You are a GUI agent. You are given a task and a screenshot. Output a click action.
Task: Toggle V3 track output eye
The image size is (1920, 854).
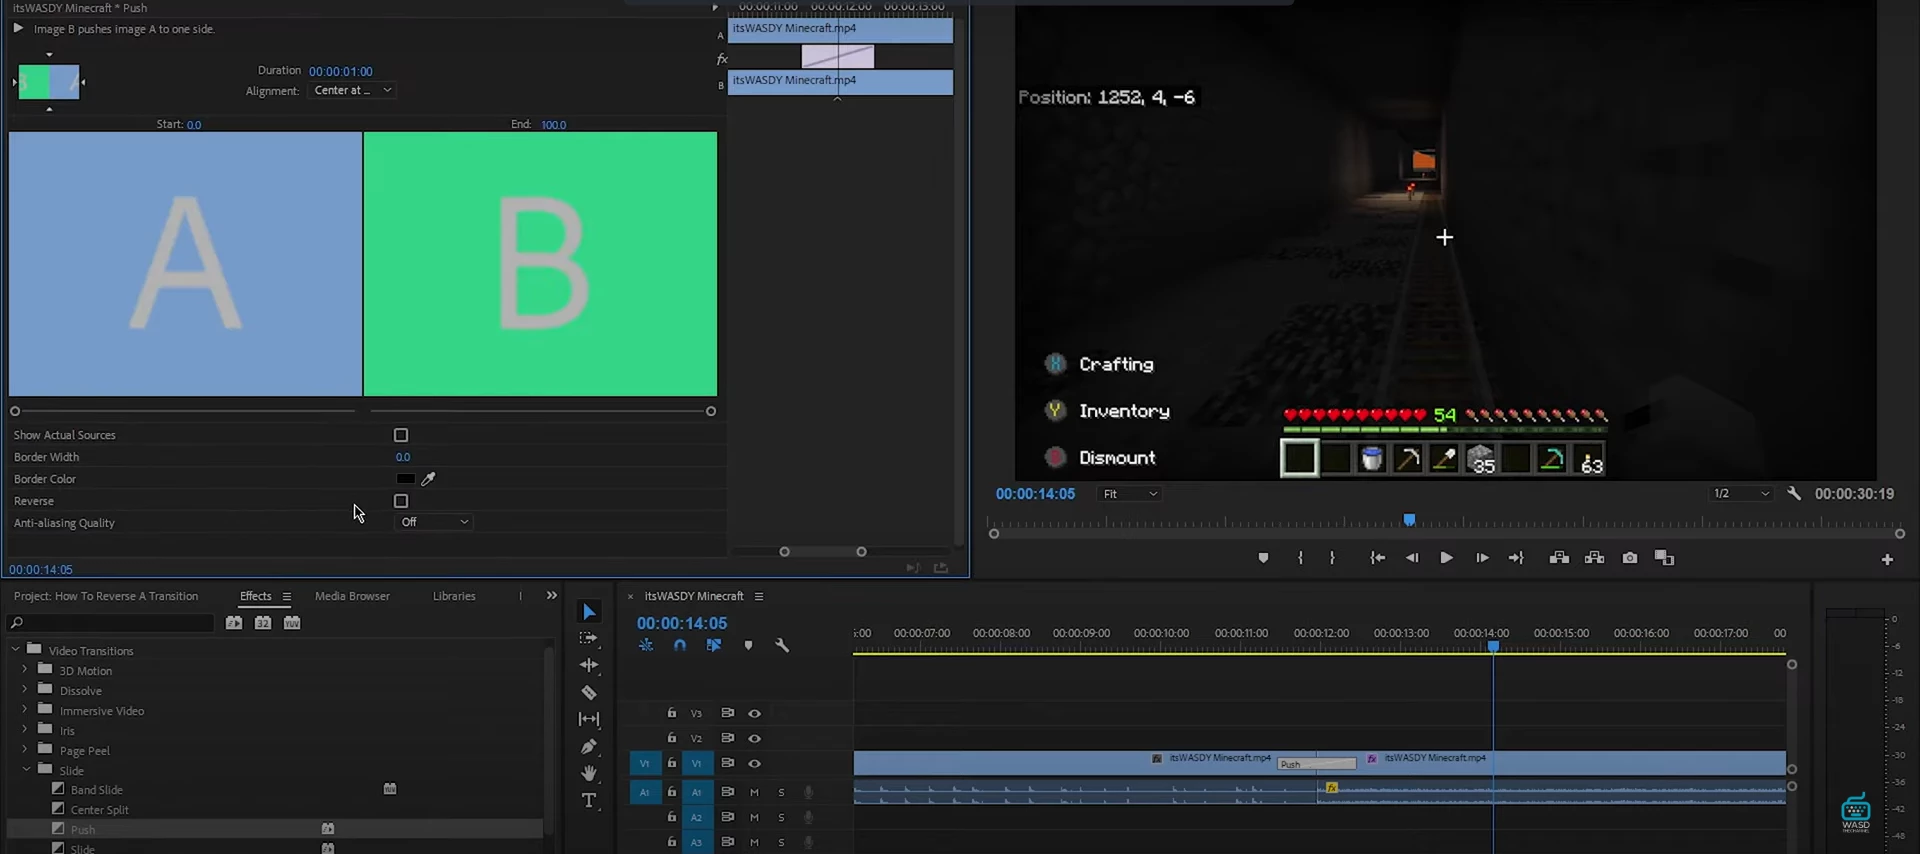pos(755,713)
